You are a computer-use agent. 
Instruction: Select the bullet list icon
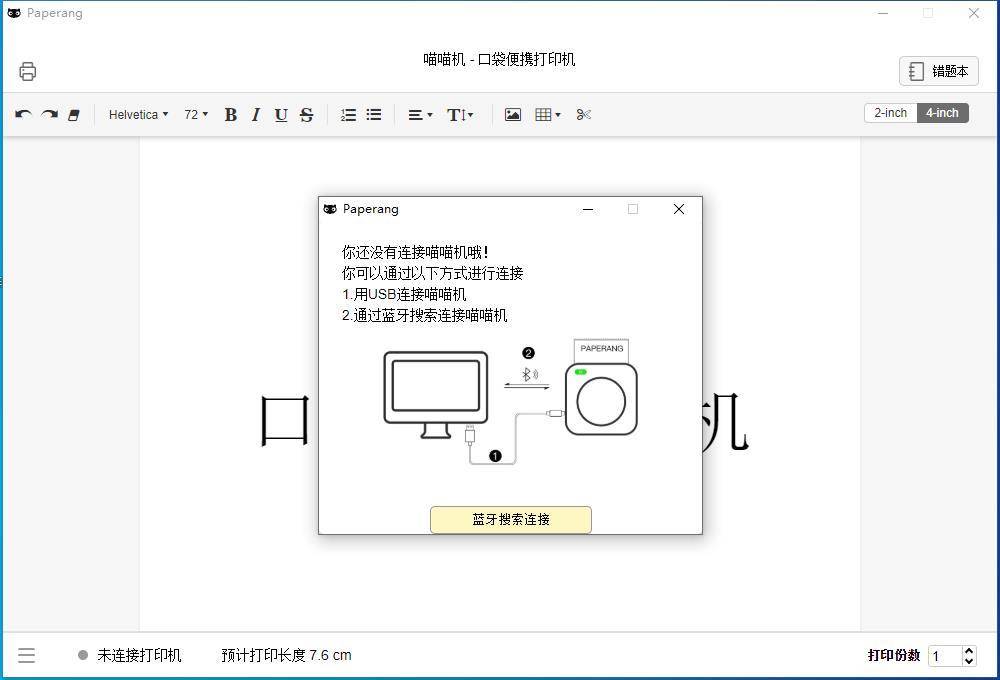pos(373,114)
